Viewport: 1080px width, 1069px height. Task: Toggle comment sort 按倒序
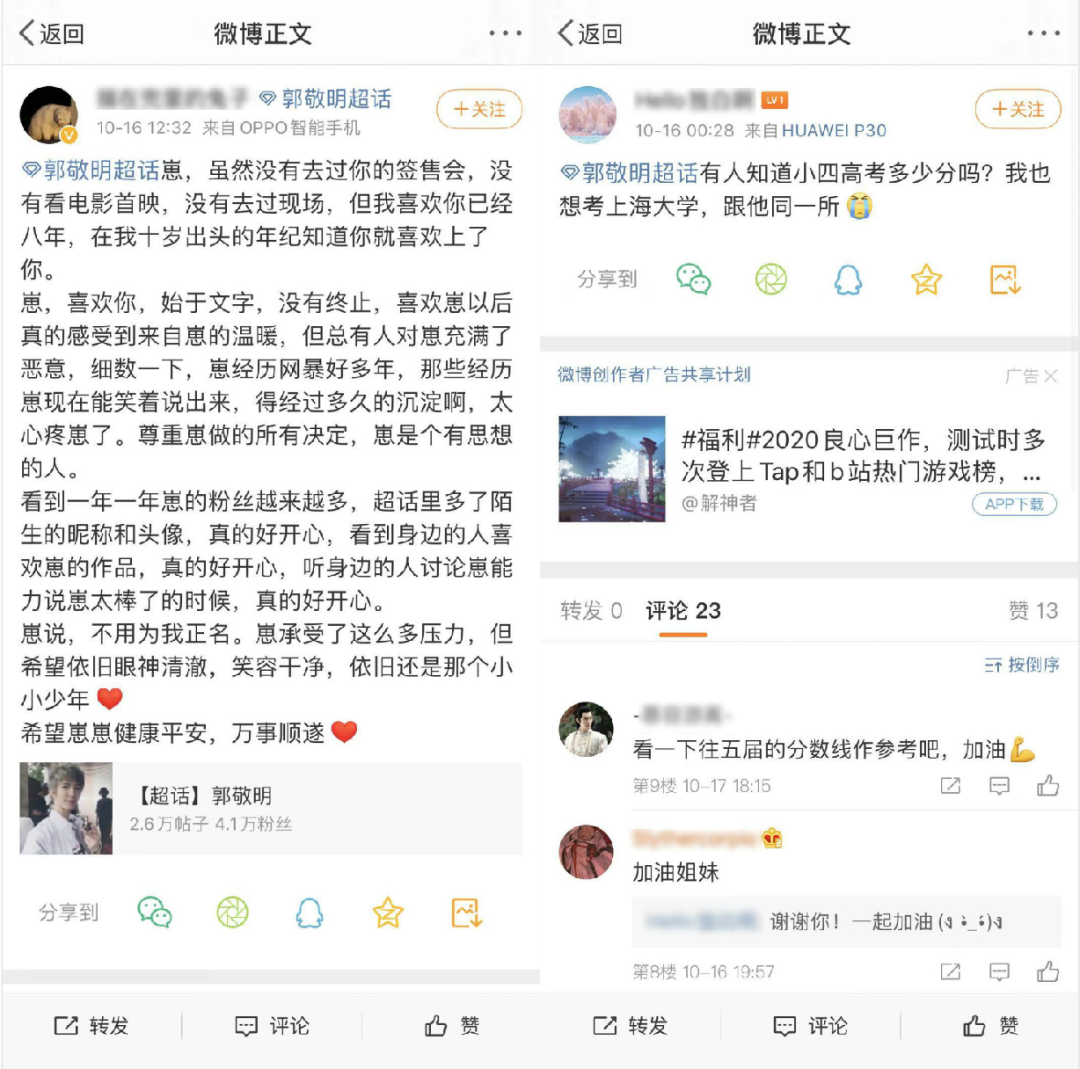tap(1021, 665)
